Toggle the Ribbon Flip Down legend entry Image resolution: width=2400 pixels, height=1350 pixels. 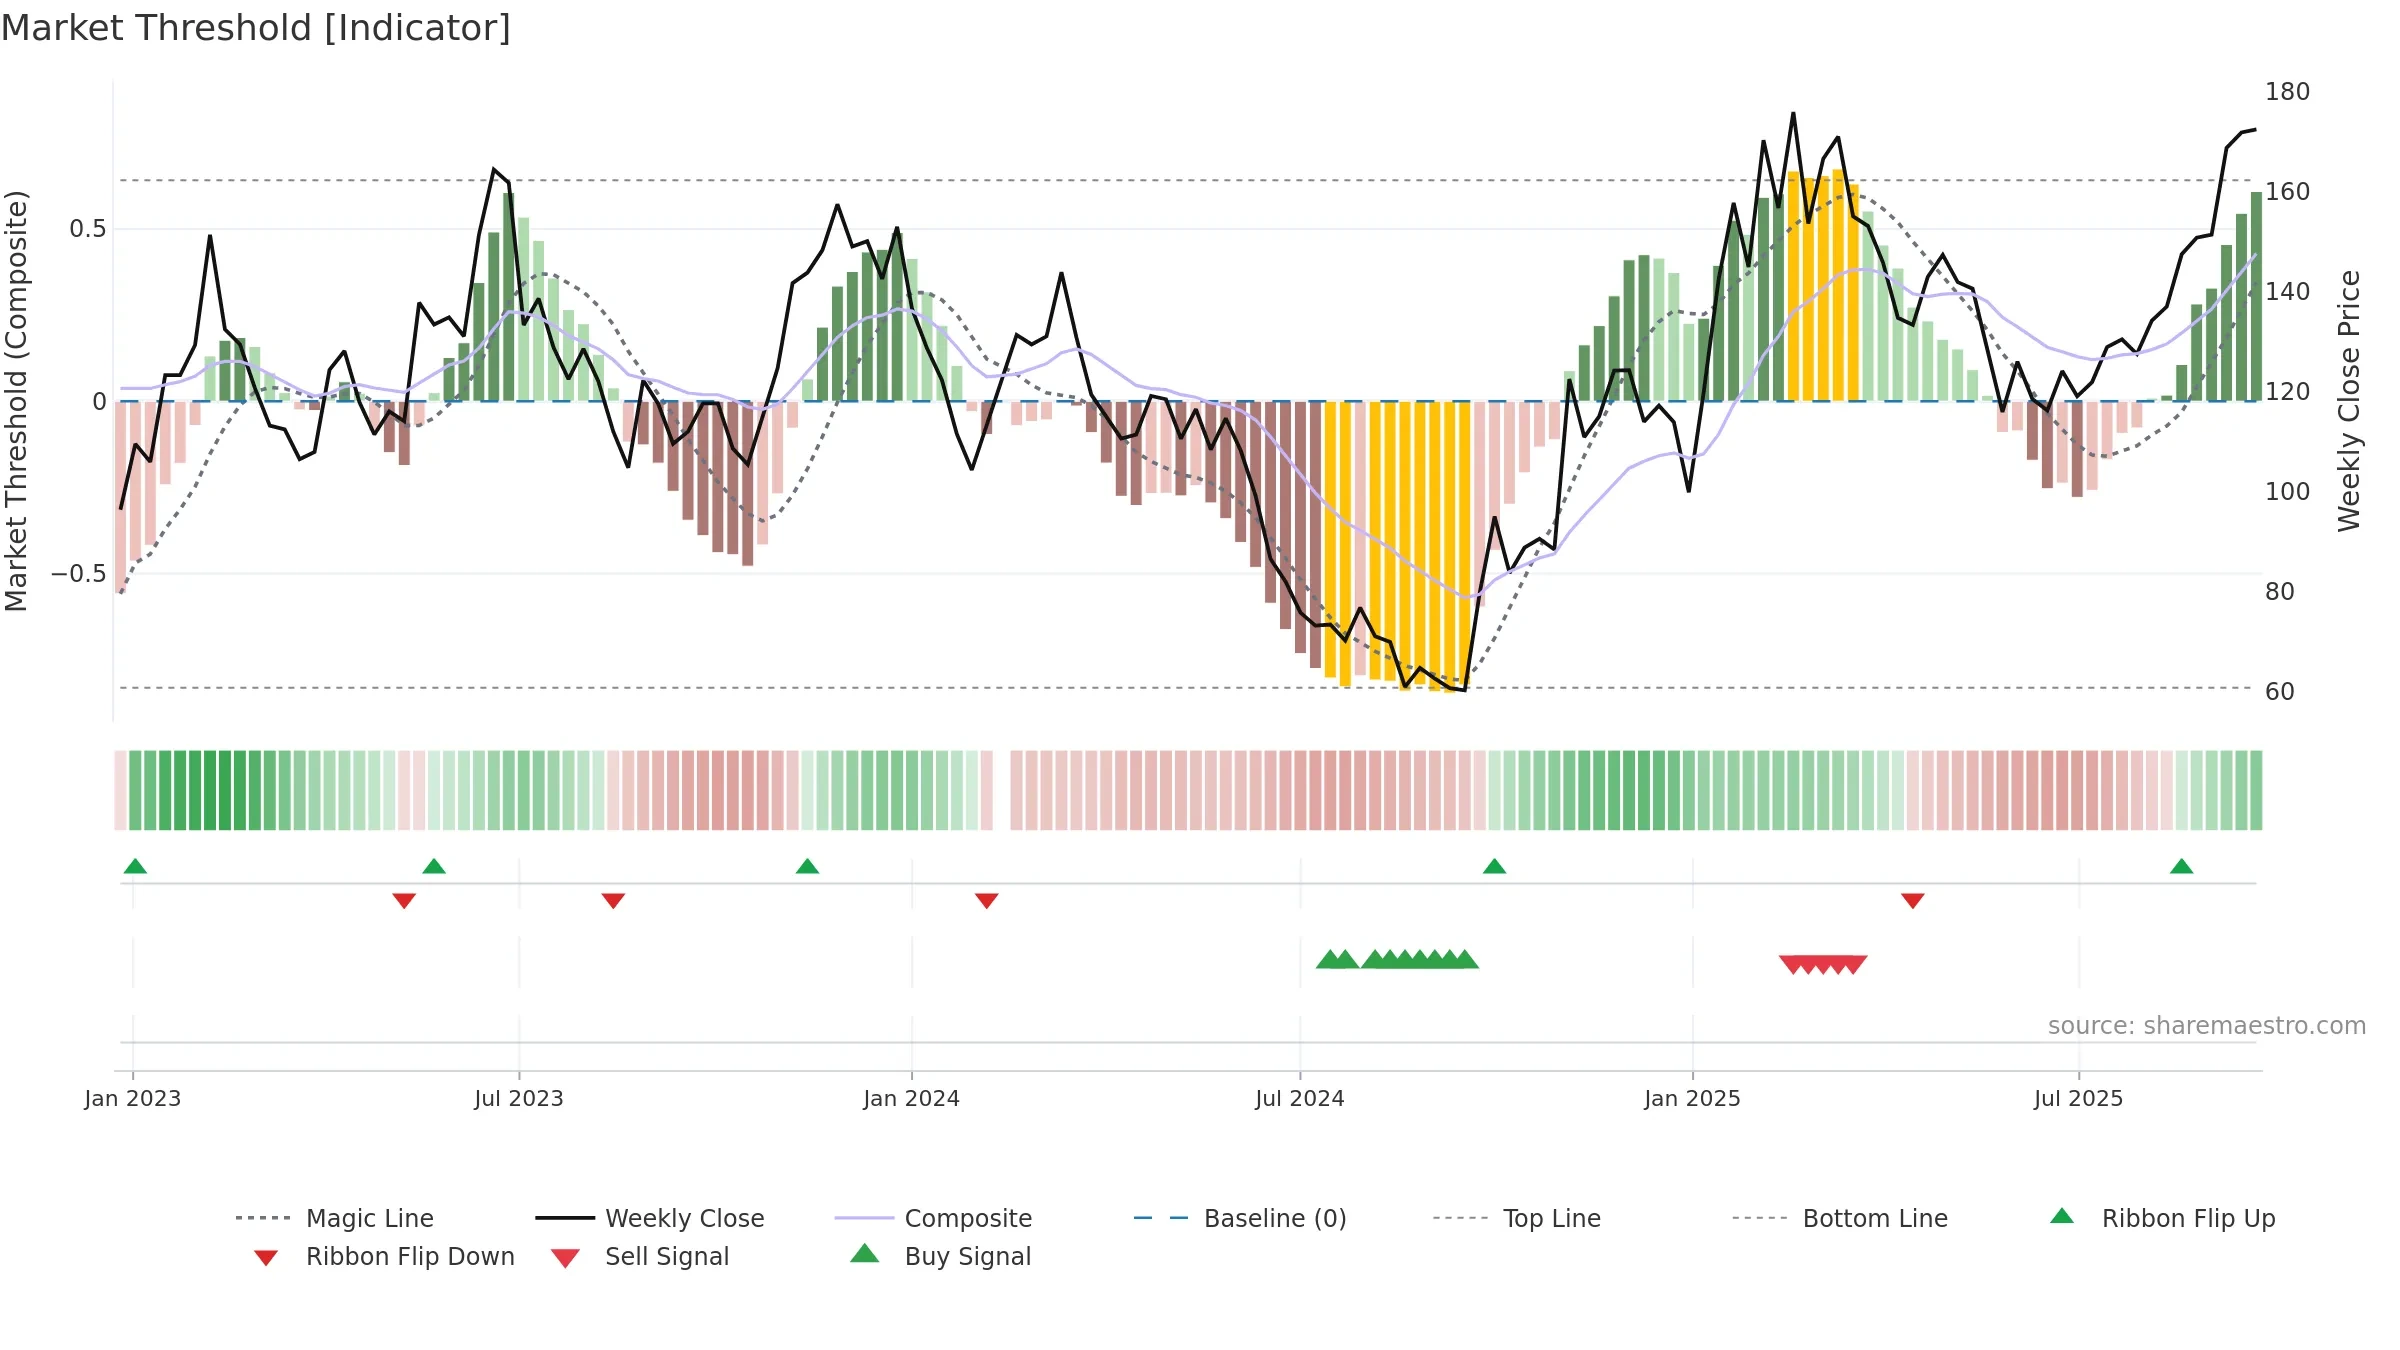[384, 1256]
